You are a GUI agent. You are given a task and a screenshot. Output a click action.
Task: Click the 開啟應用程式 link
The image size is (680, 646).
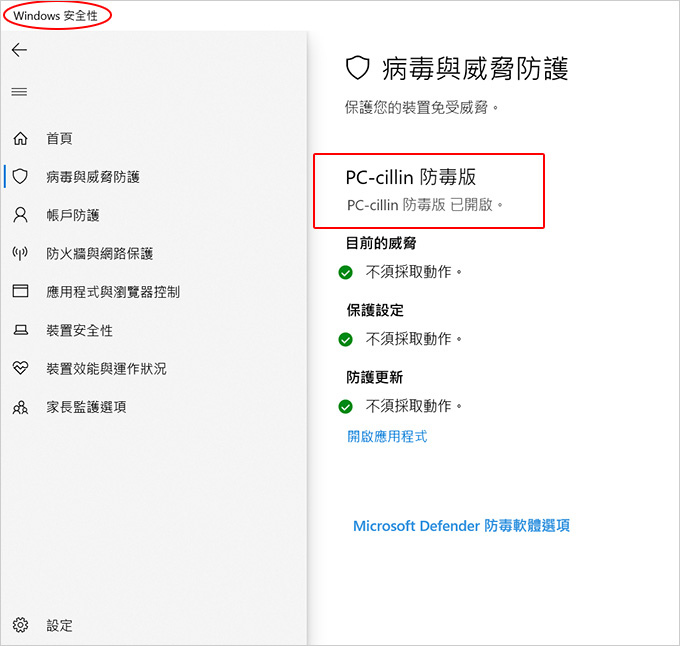pos(387,436)
